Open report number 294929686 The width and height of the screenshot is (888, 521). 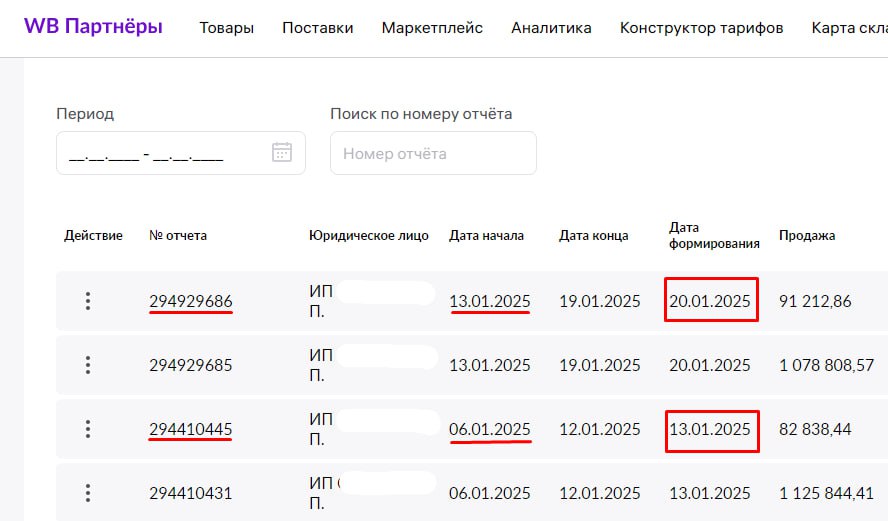191,301
